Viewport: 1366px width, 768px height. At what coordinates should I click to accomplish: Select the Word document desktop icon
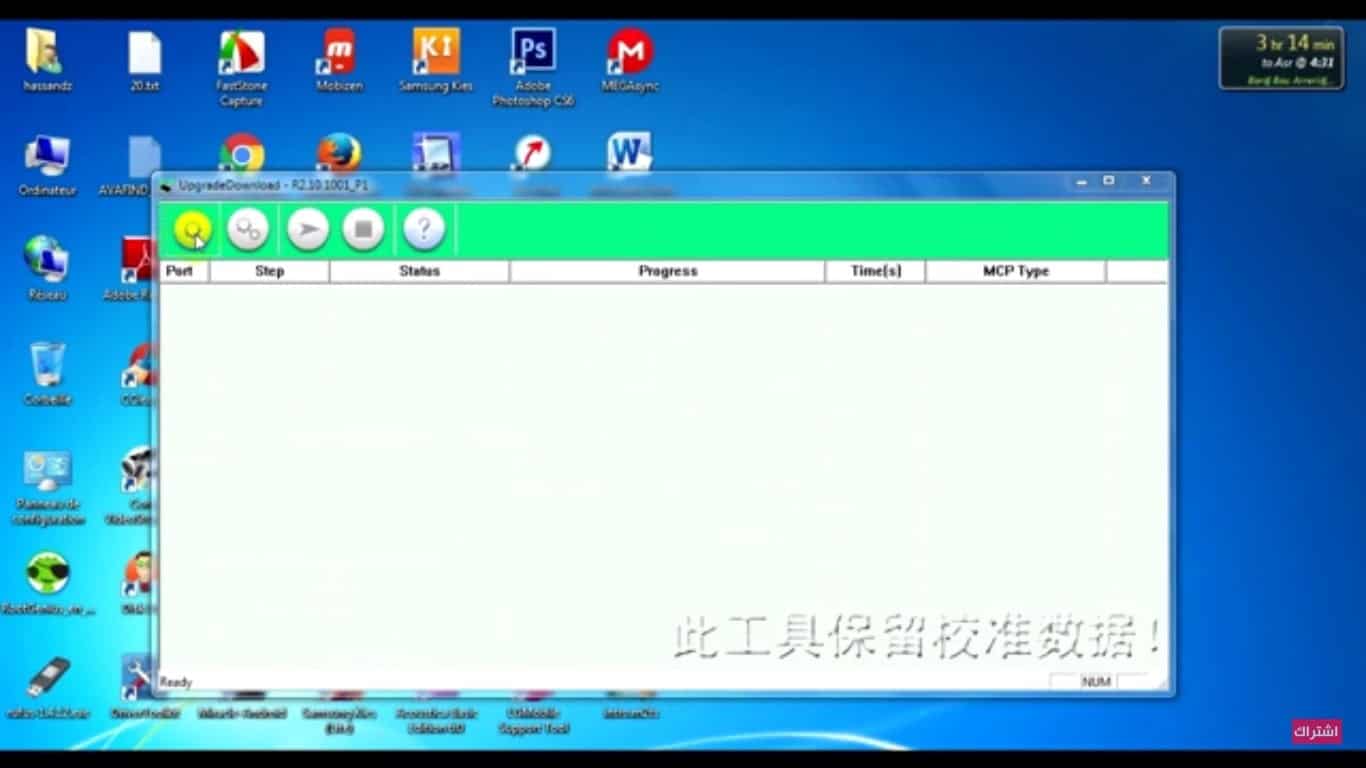pyautogui.click(x=630, y=152)
